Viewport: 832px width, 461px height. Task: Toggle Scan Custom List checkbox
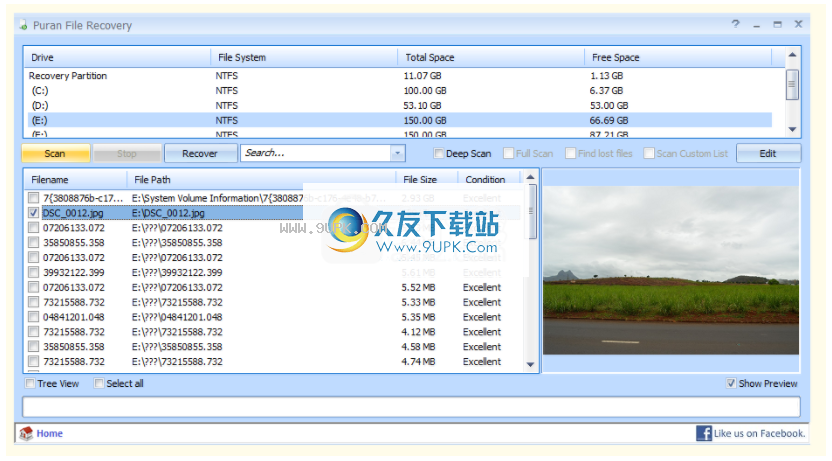coord(648,153)
